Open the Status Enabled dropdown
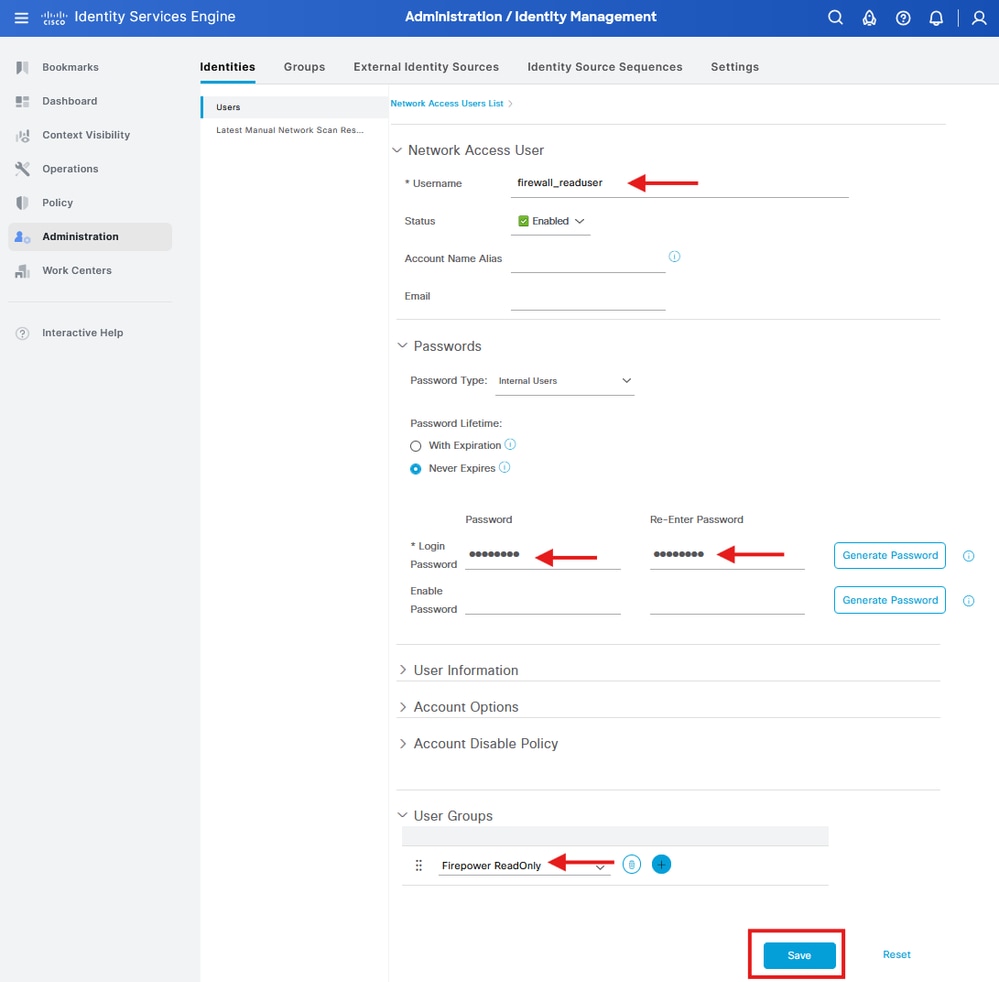Image resolution: width=999 pixels, height=982 pixels. tap(550, 221)
